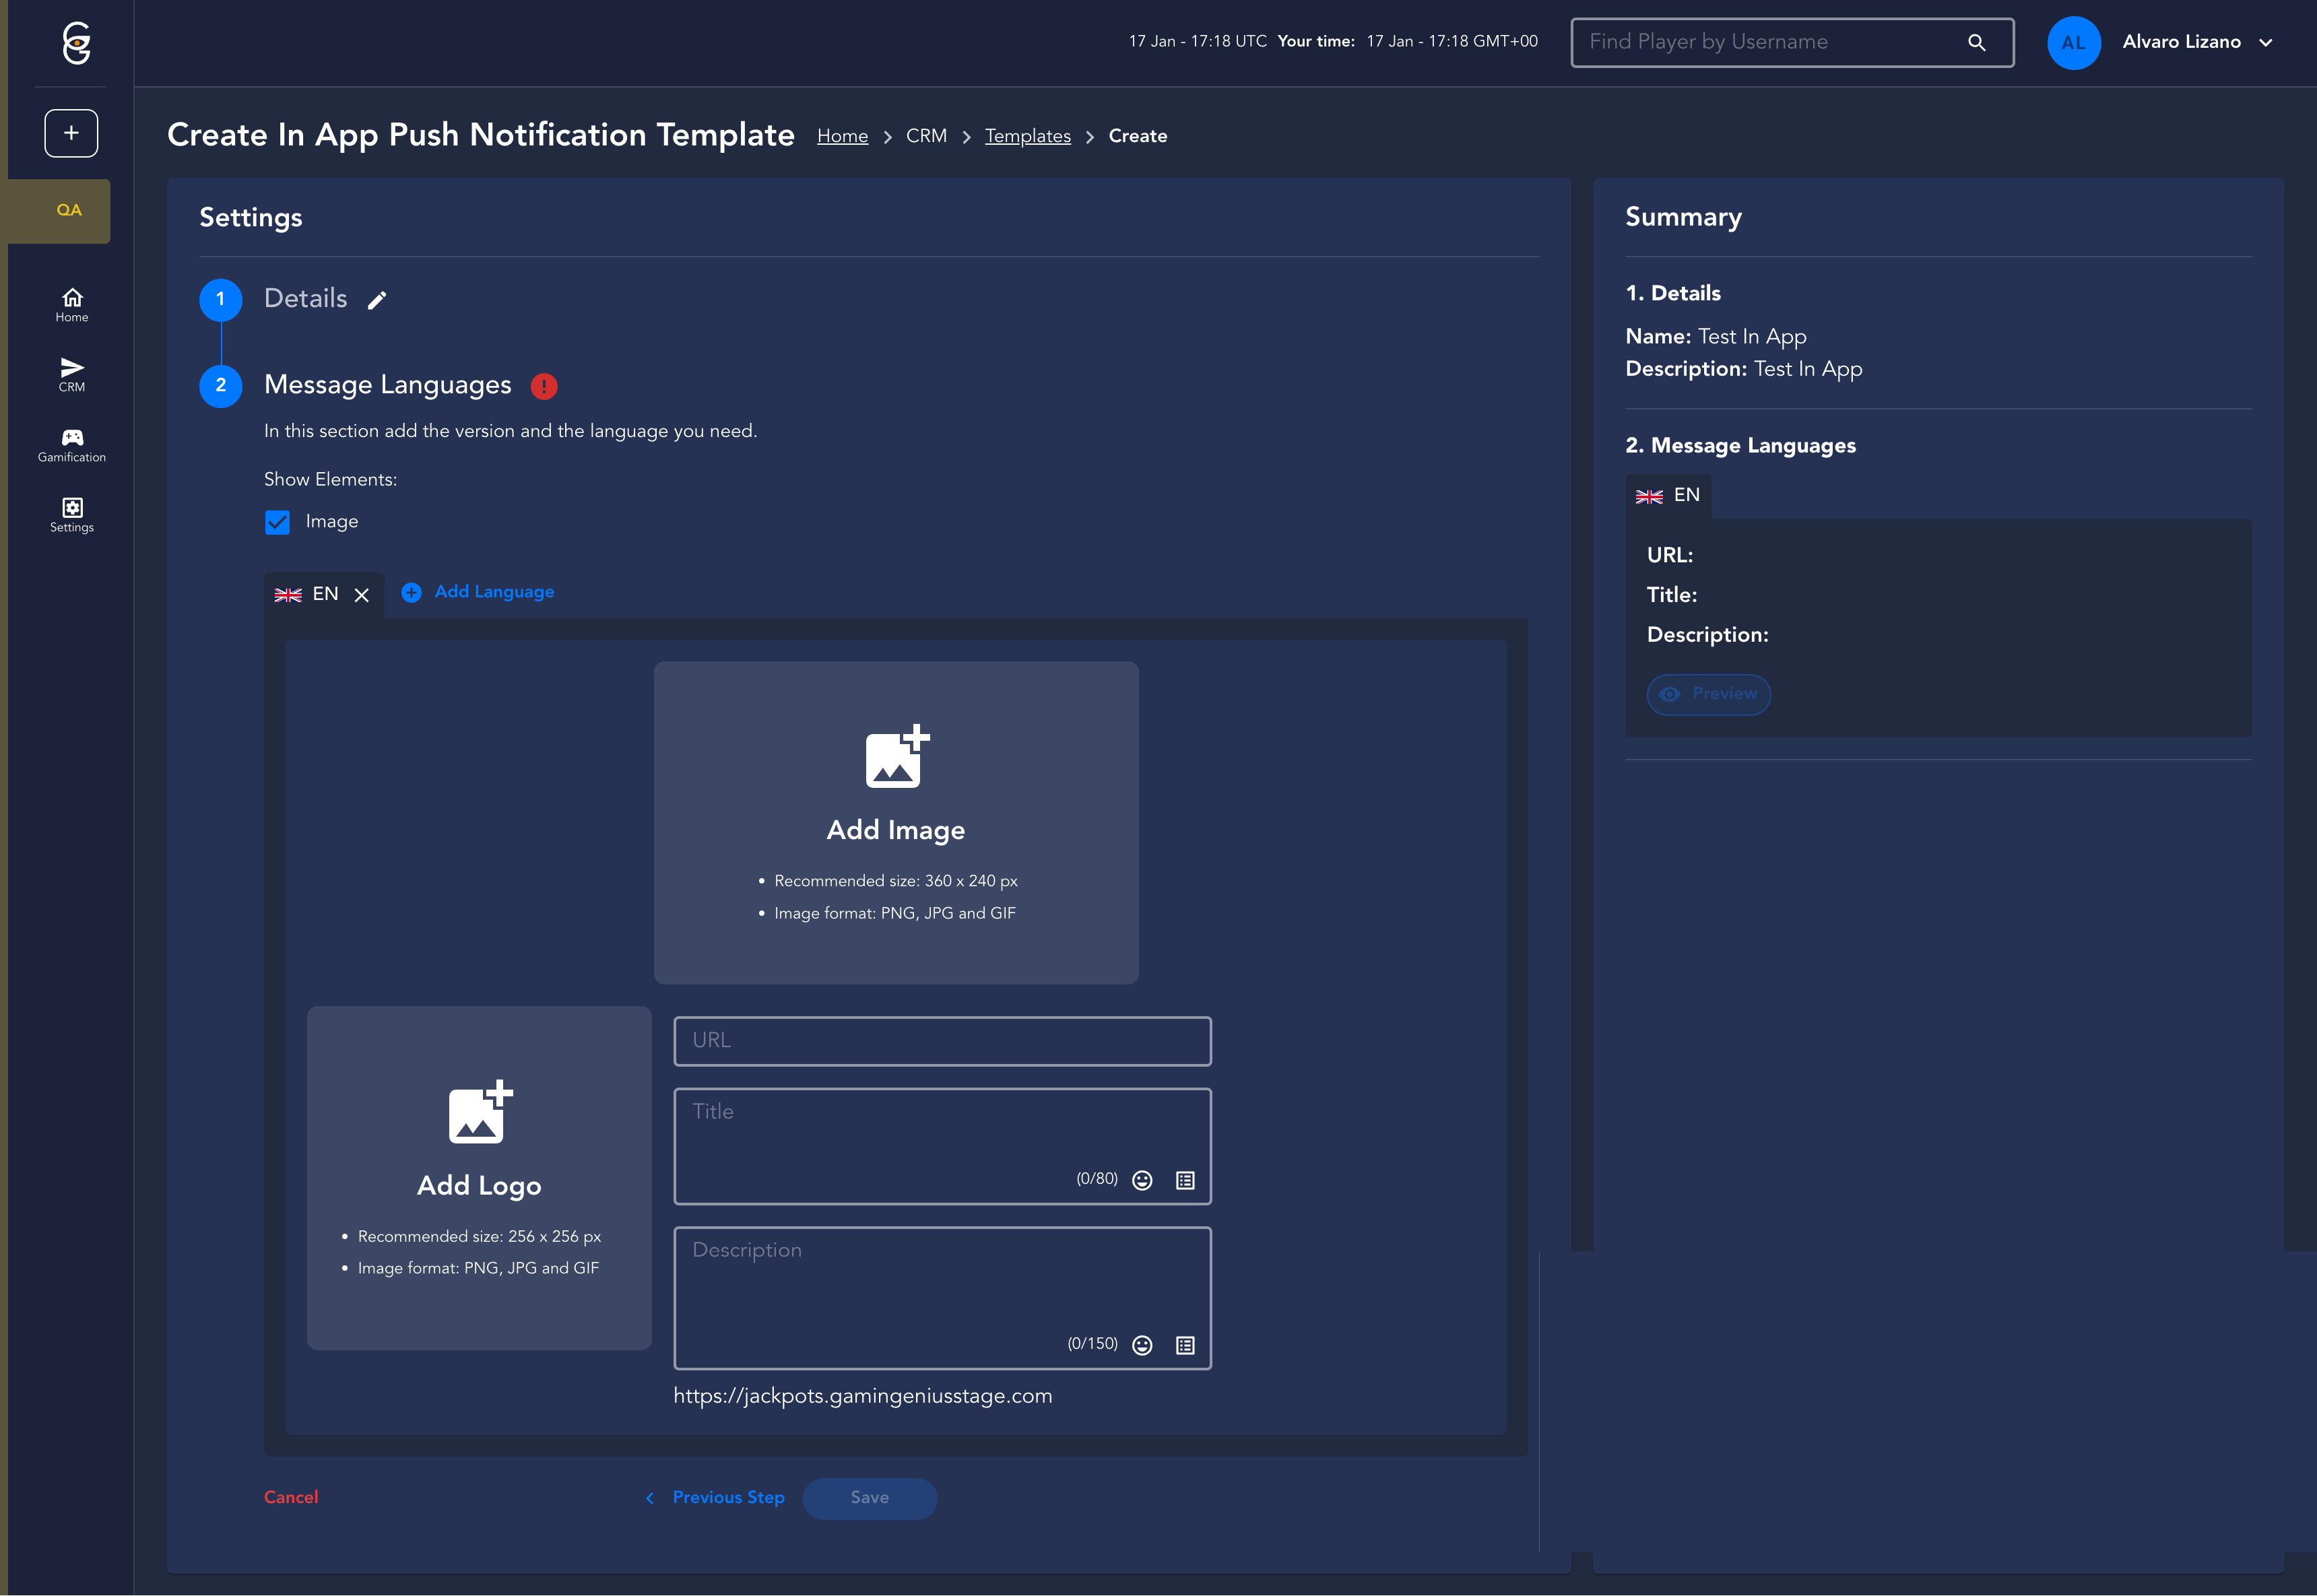This screenshot has height=1596, width=2317.
Task: Click the URL input field
Action: tap(942, 1041)
